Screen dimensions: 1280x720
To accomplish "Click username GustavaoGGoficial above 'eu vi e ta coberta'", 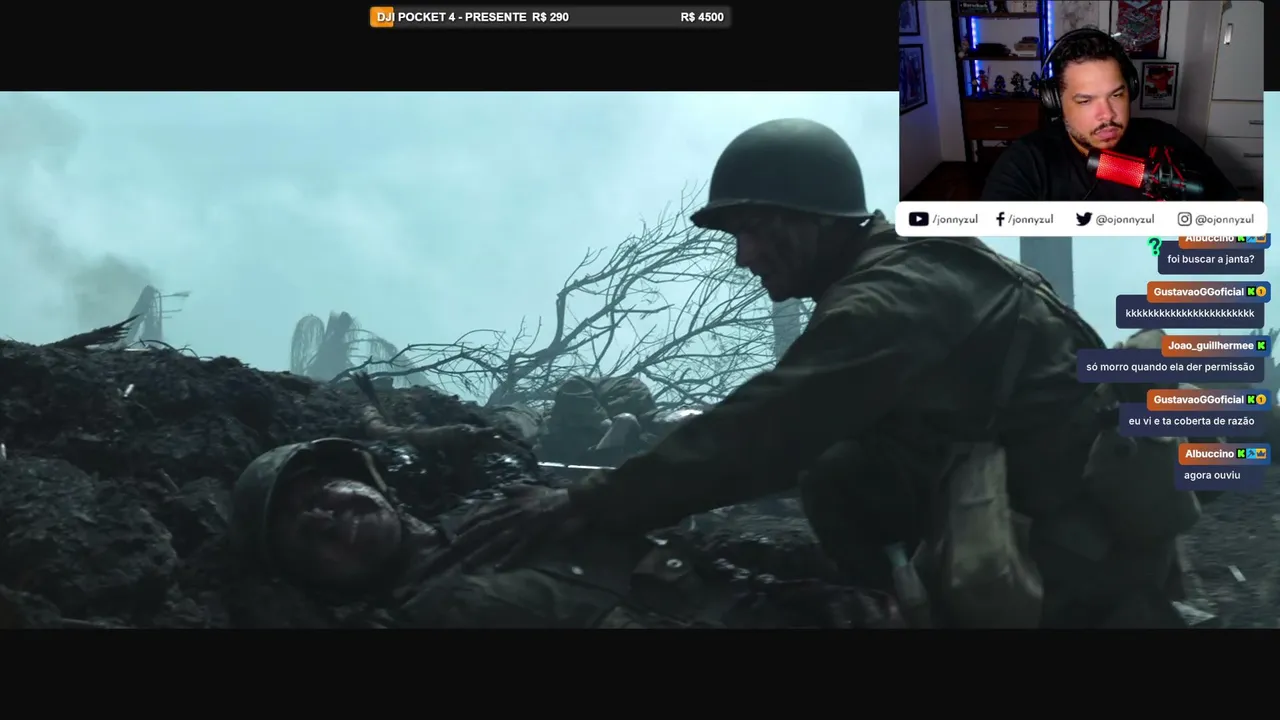I will point(1199,400).
